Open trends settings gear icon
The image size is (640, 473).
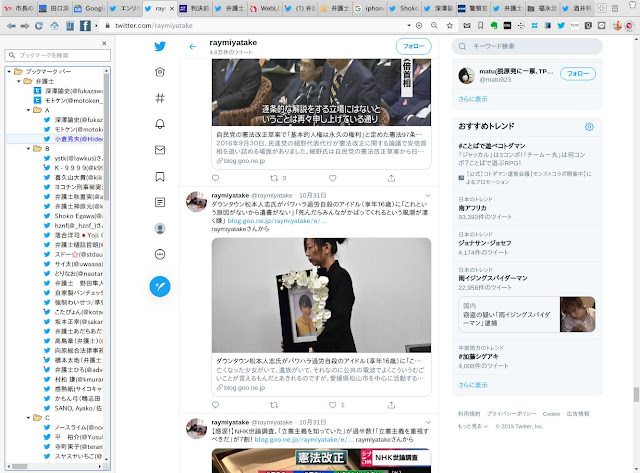[x=589, y=127]
